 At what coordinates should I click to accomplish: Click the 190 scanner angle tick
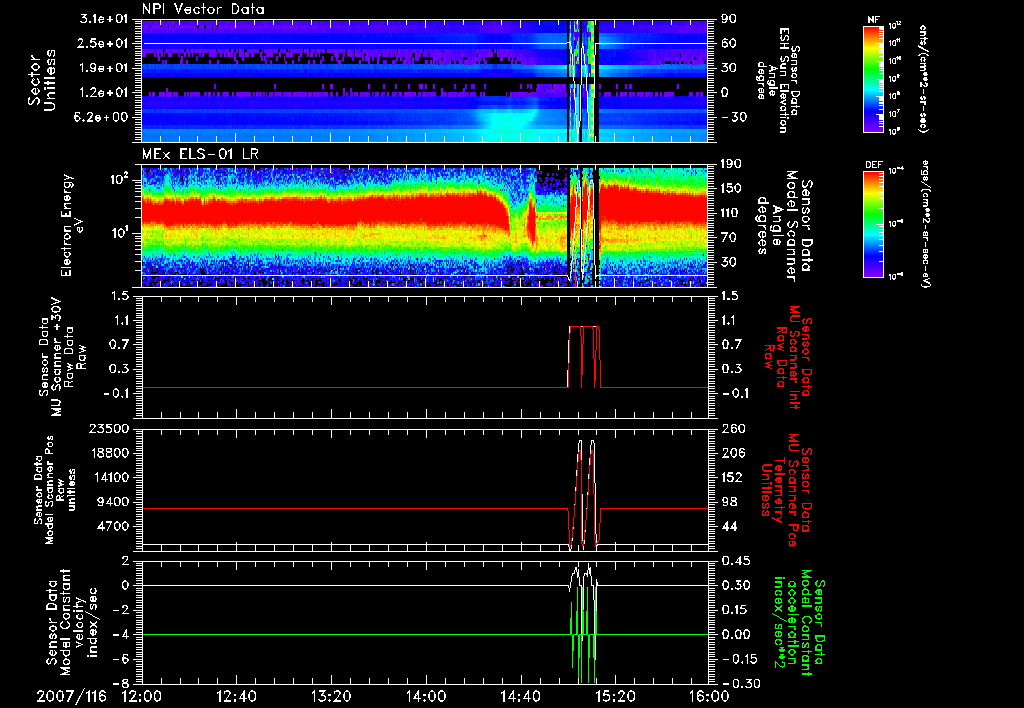tap(729, 164)
